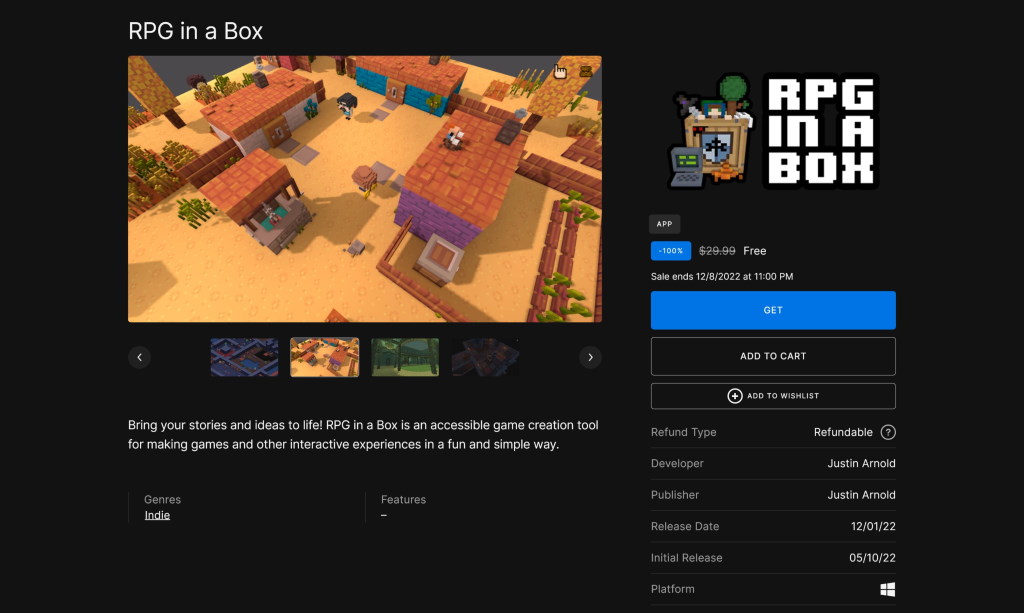Go to previous screenshot with left arrow
The height and width of the screenshot is (613, 1024).
click(139, 357)
